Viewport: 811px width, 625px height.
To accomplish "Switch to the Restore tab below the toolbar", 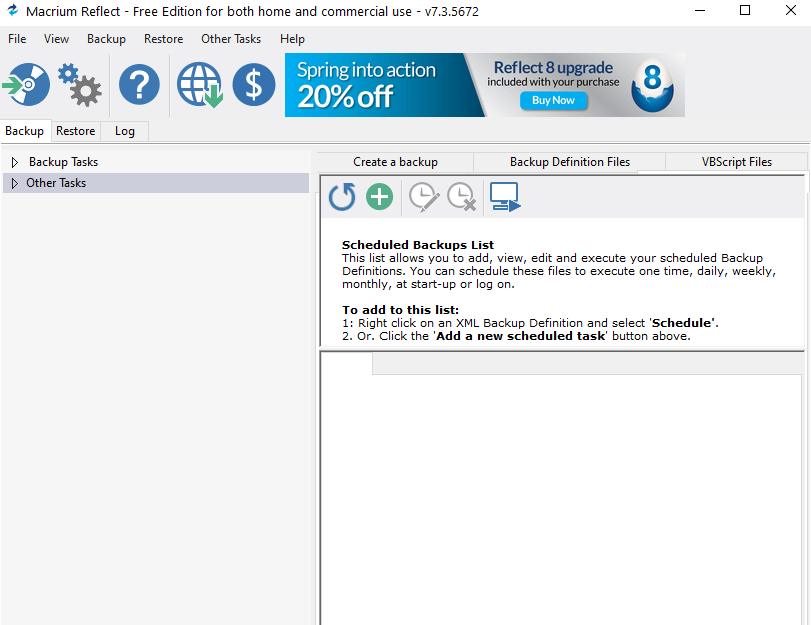I will coord(76,131).
